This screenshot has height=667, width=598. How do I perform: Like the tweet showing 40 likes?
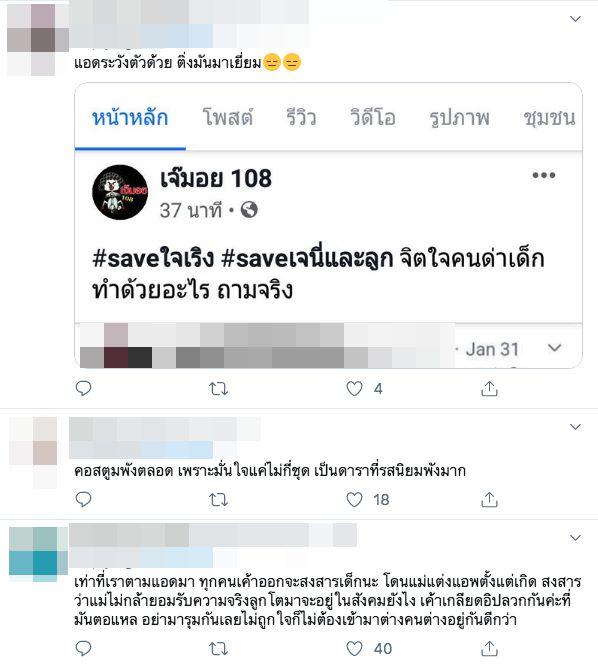(x=354, y=649)
